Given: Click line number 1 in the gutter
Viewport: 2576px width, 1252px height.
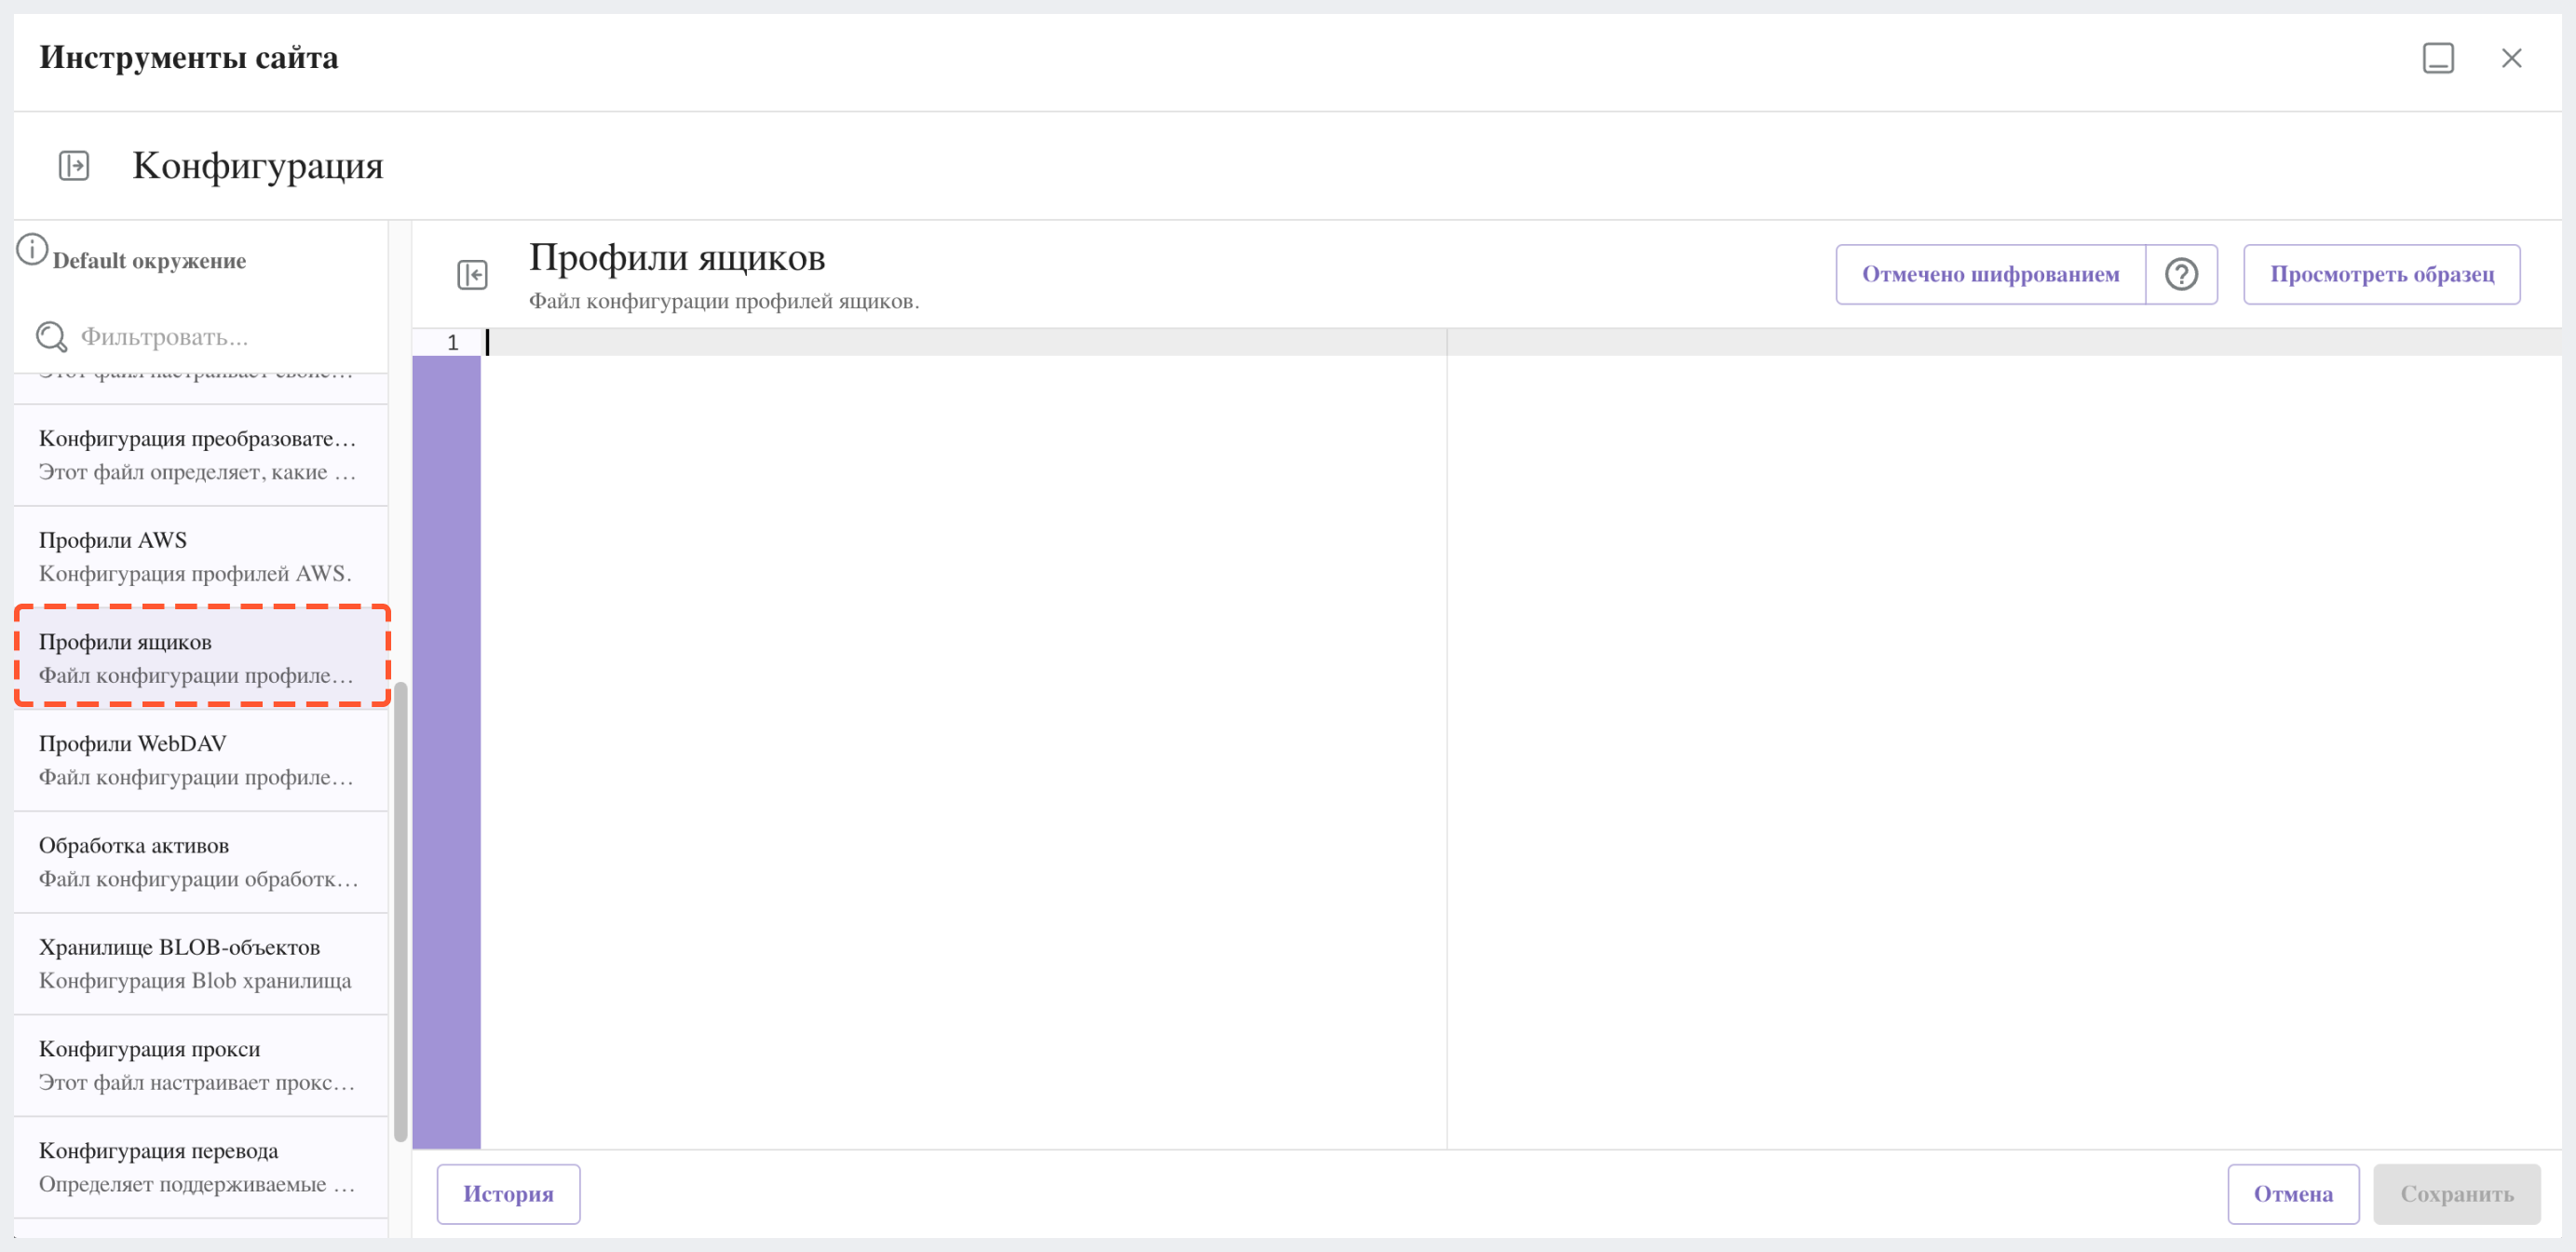Looking at the screenshot, I should coord(452,343).
